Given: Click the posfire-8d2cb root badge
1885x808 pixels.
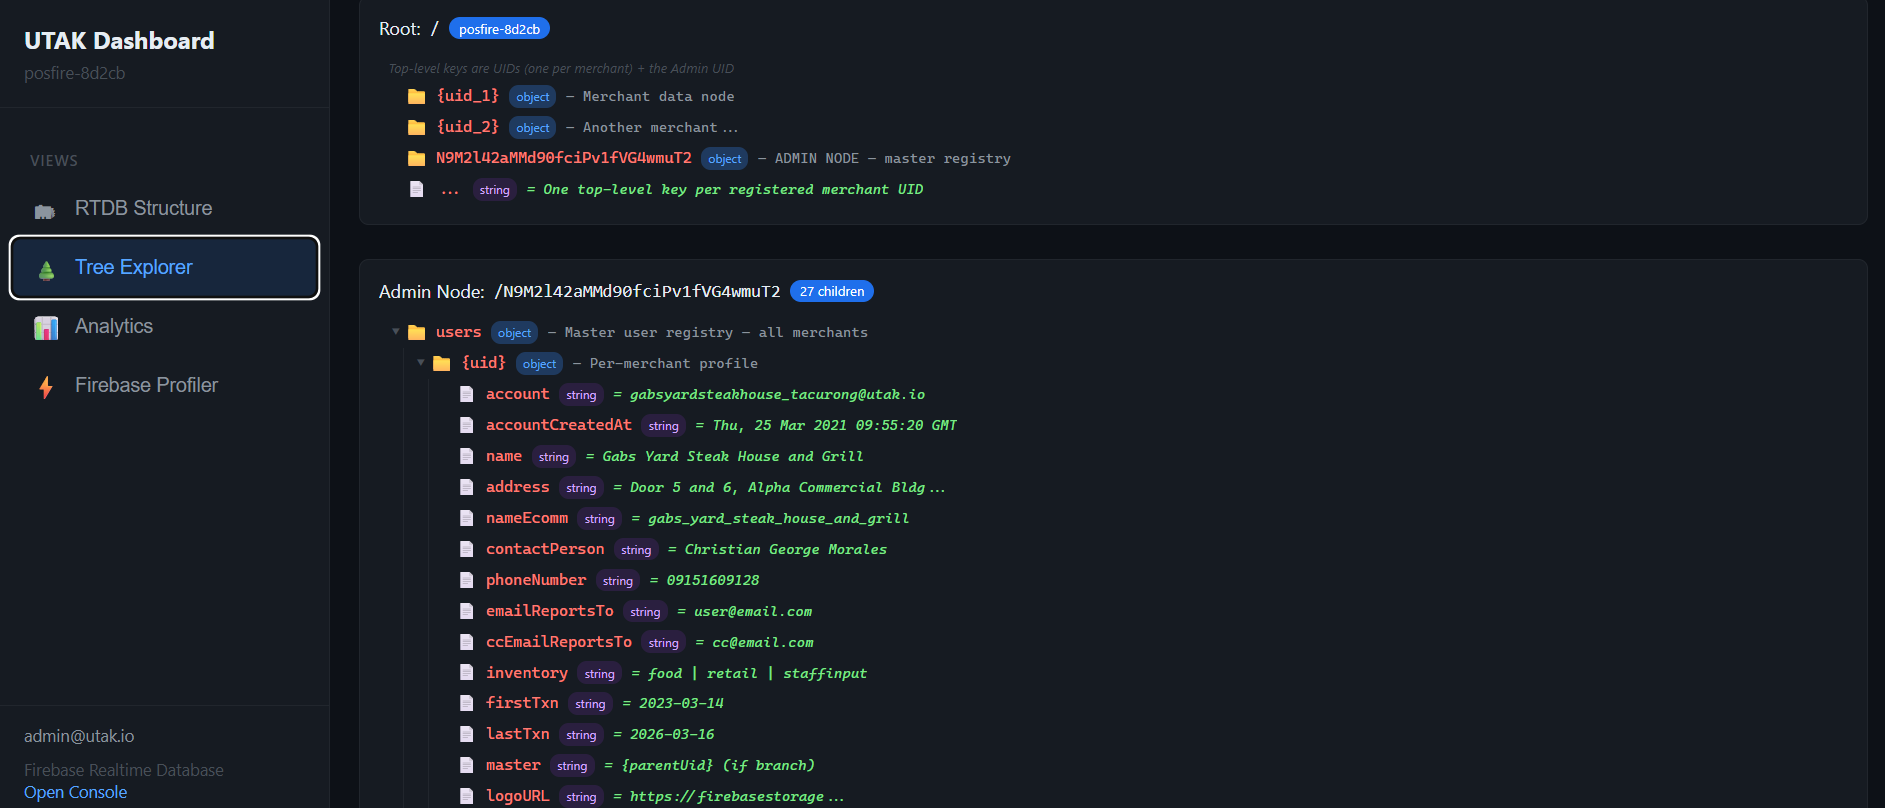Looking at the screenshot, I should tap(499, 29).
